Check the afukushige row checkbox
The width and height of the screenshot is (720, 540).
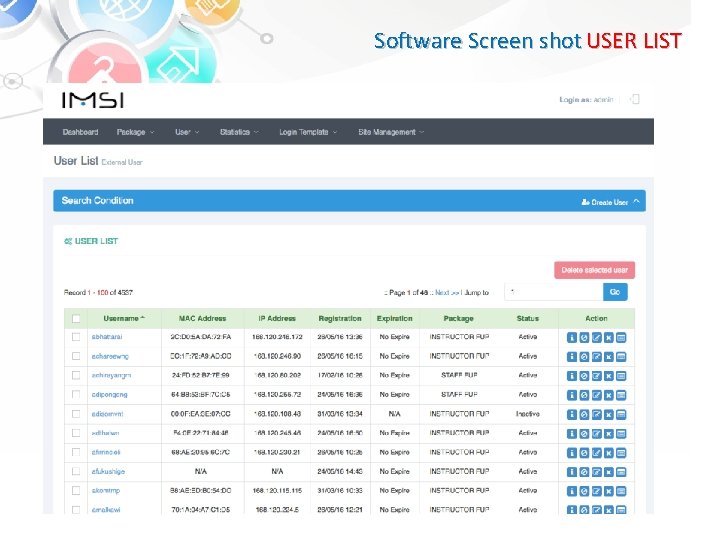pos(76,472)
